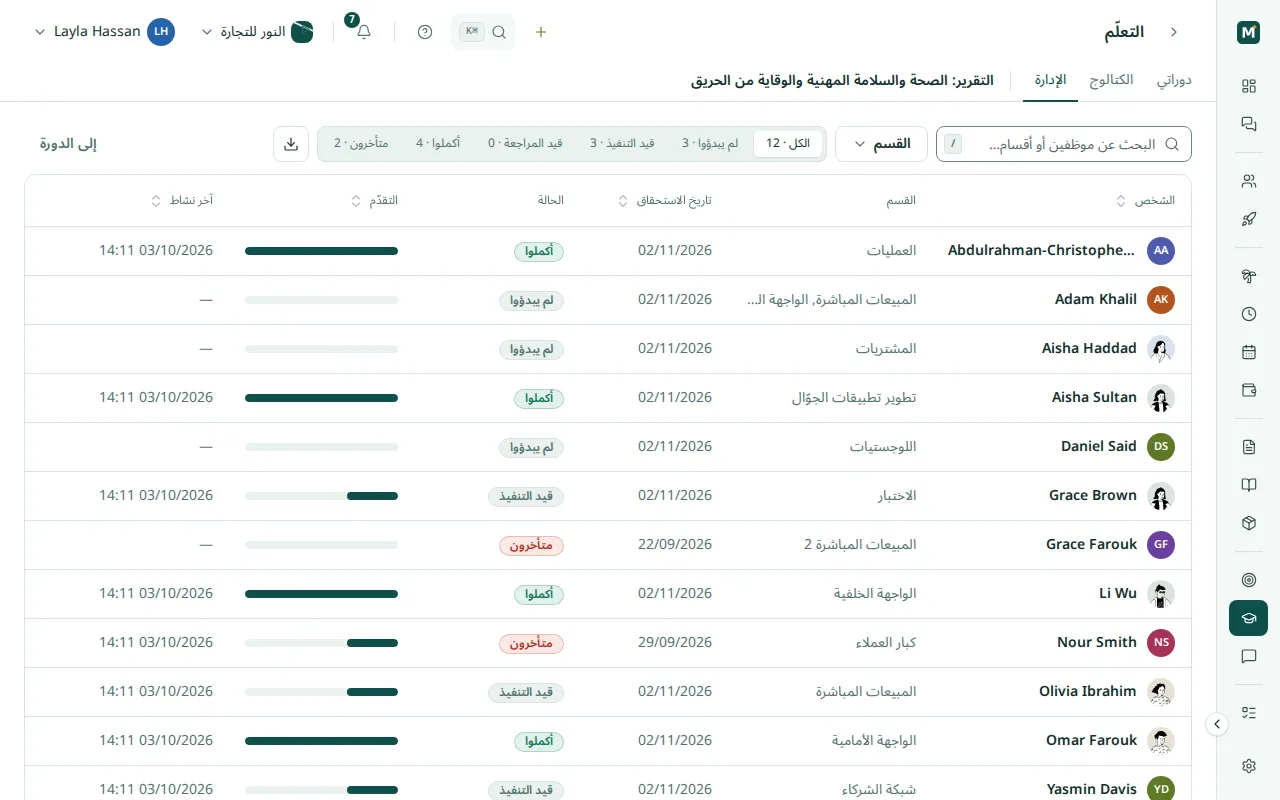Image resolution: width=1280 pixels, height=800 pixels.
Task: Open the clock icon in sidebar
Action: pos(1248,314)
